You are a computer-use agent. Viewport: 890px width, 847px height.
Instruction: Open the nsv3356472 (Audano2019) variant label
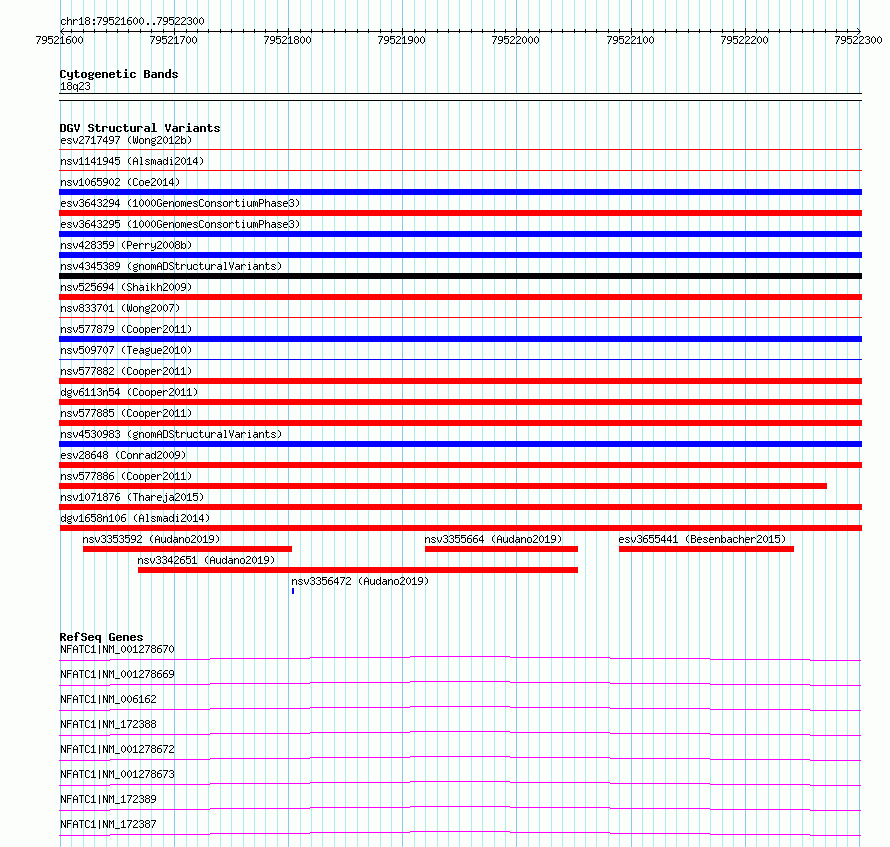[360, 581]
